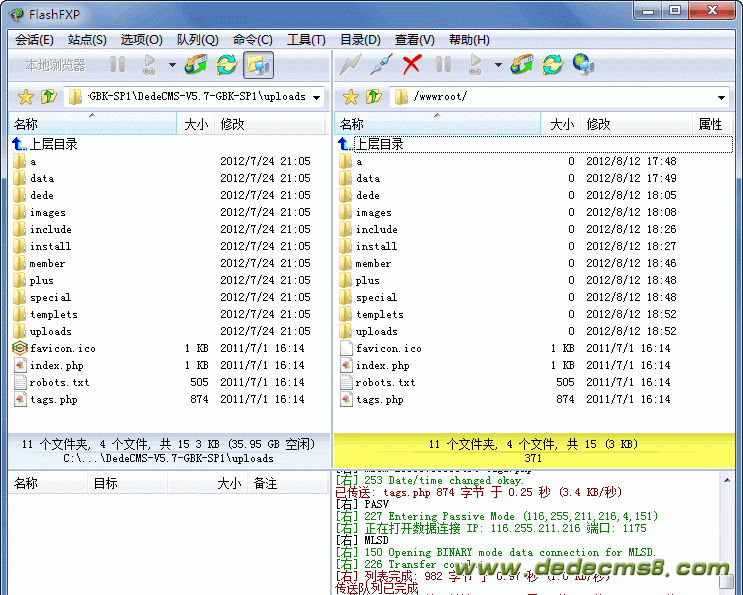Click the remote 上层目录 parent entry

pyautogui.click(x=378, y=144)
